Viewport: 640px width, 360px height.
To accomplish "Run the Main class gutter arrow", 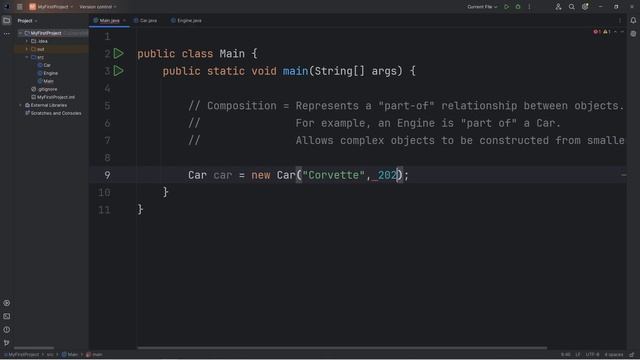I will tap(118, 53).
